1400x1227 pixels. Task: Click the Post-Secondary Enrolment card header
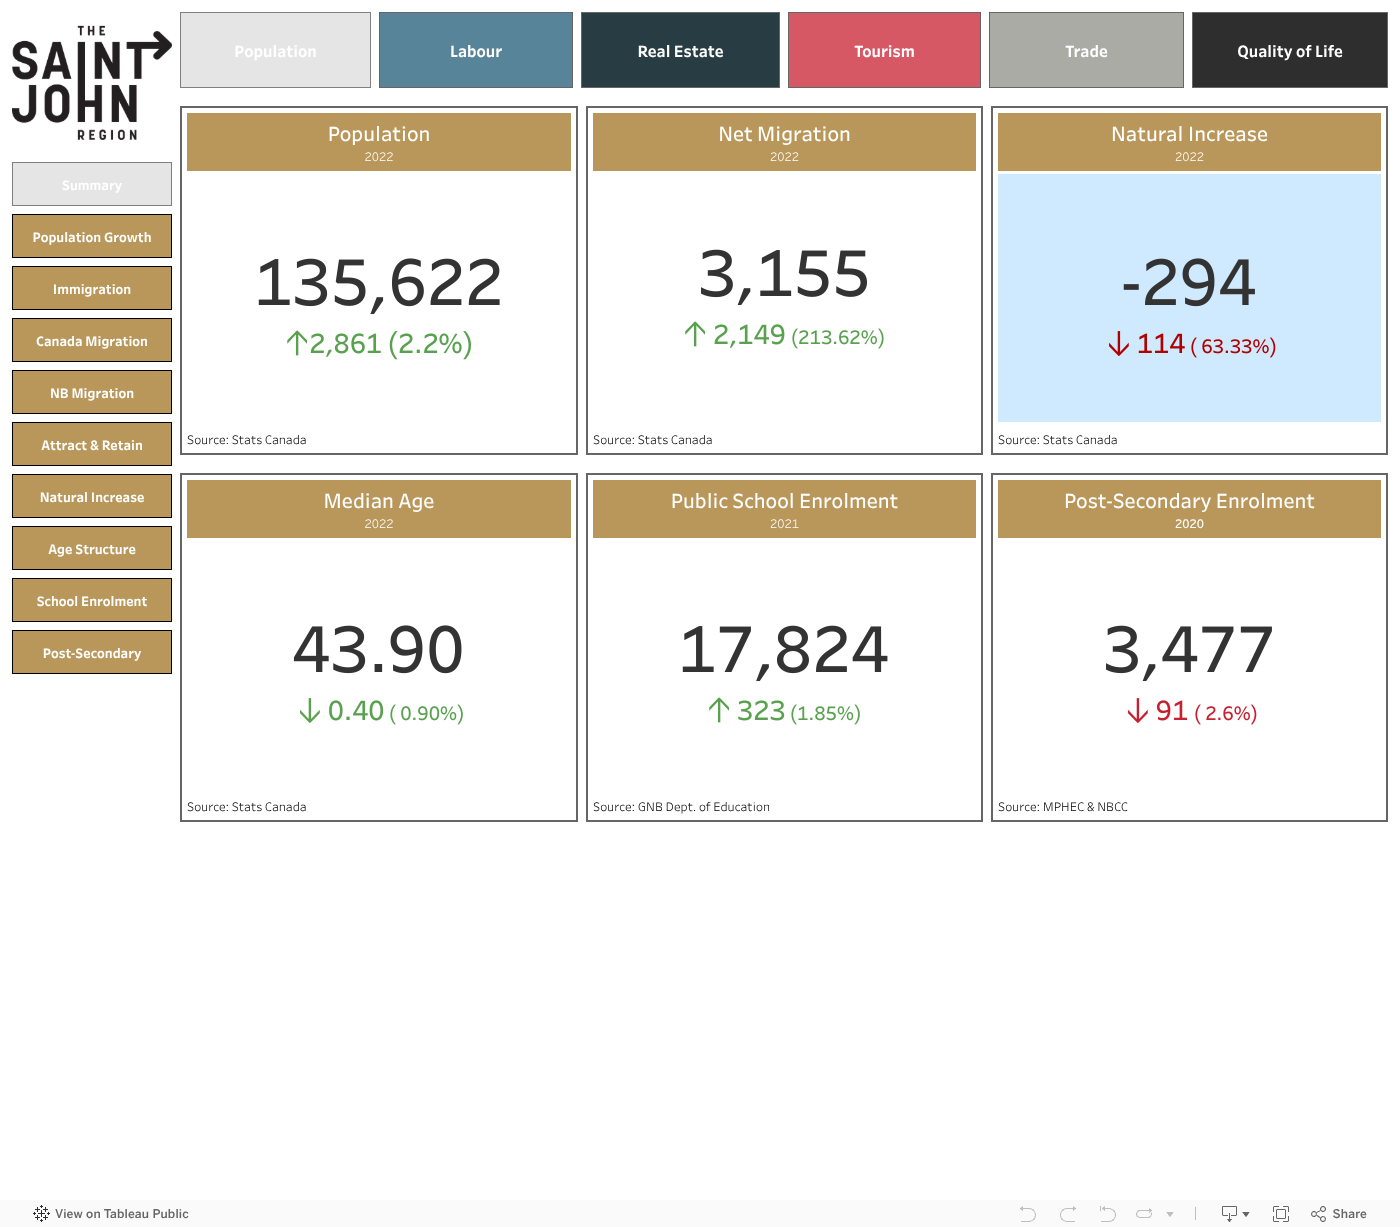click(x=1189, y=509)
